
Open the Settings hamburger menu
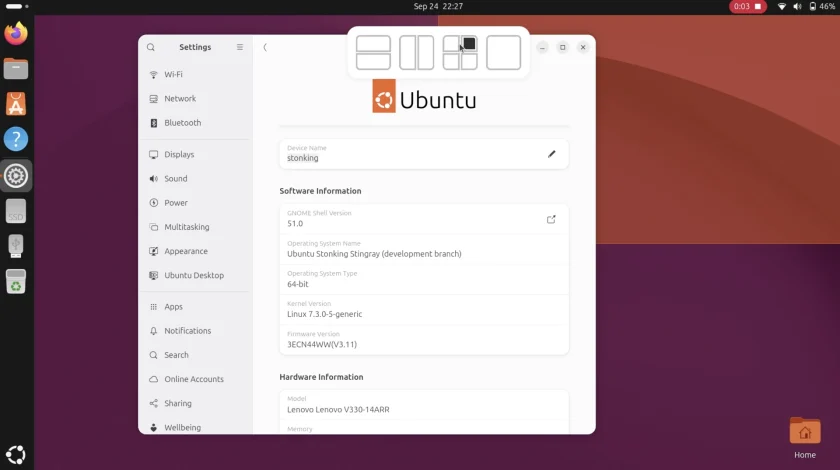click(239, 47)
